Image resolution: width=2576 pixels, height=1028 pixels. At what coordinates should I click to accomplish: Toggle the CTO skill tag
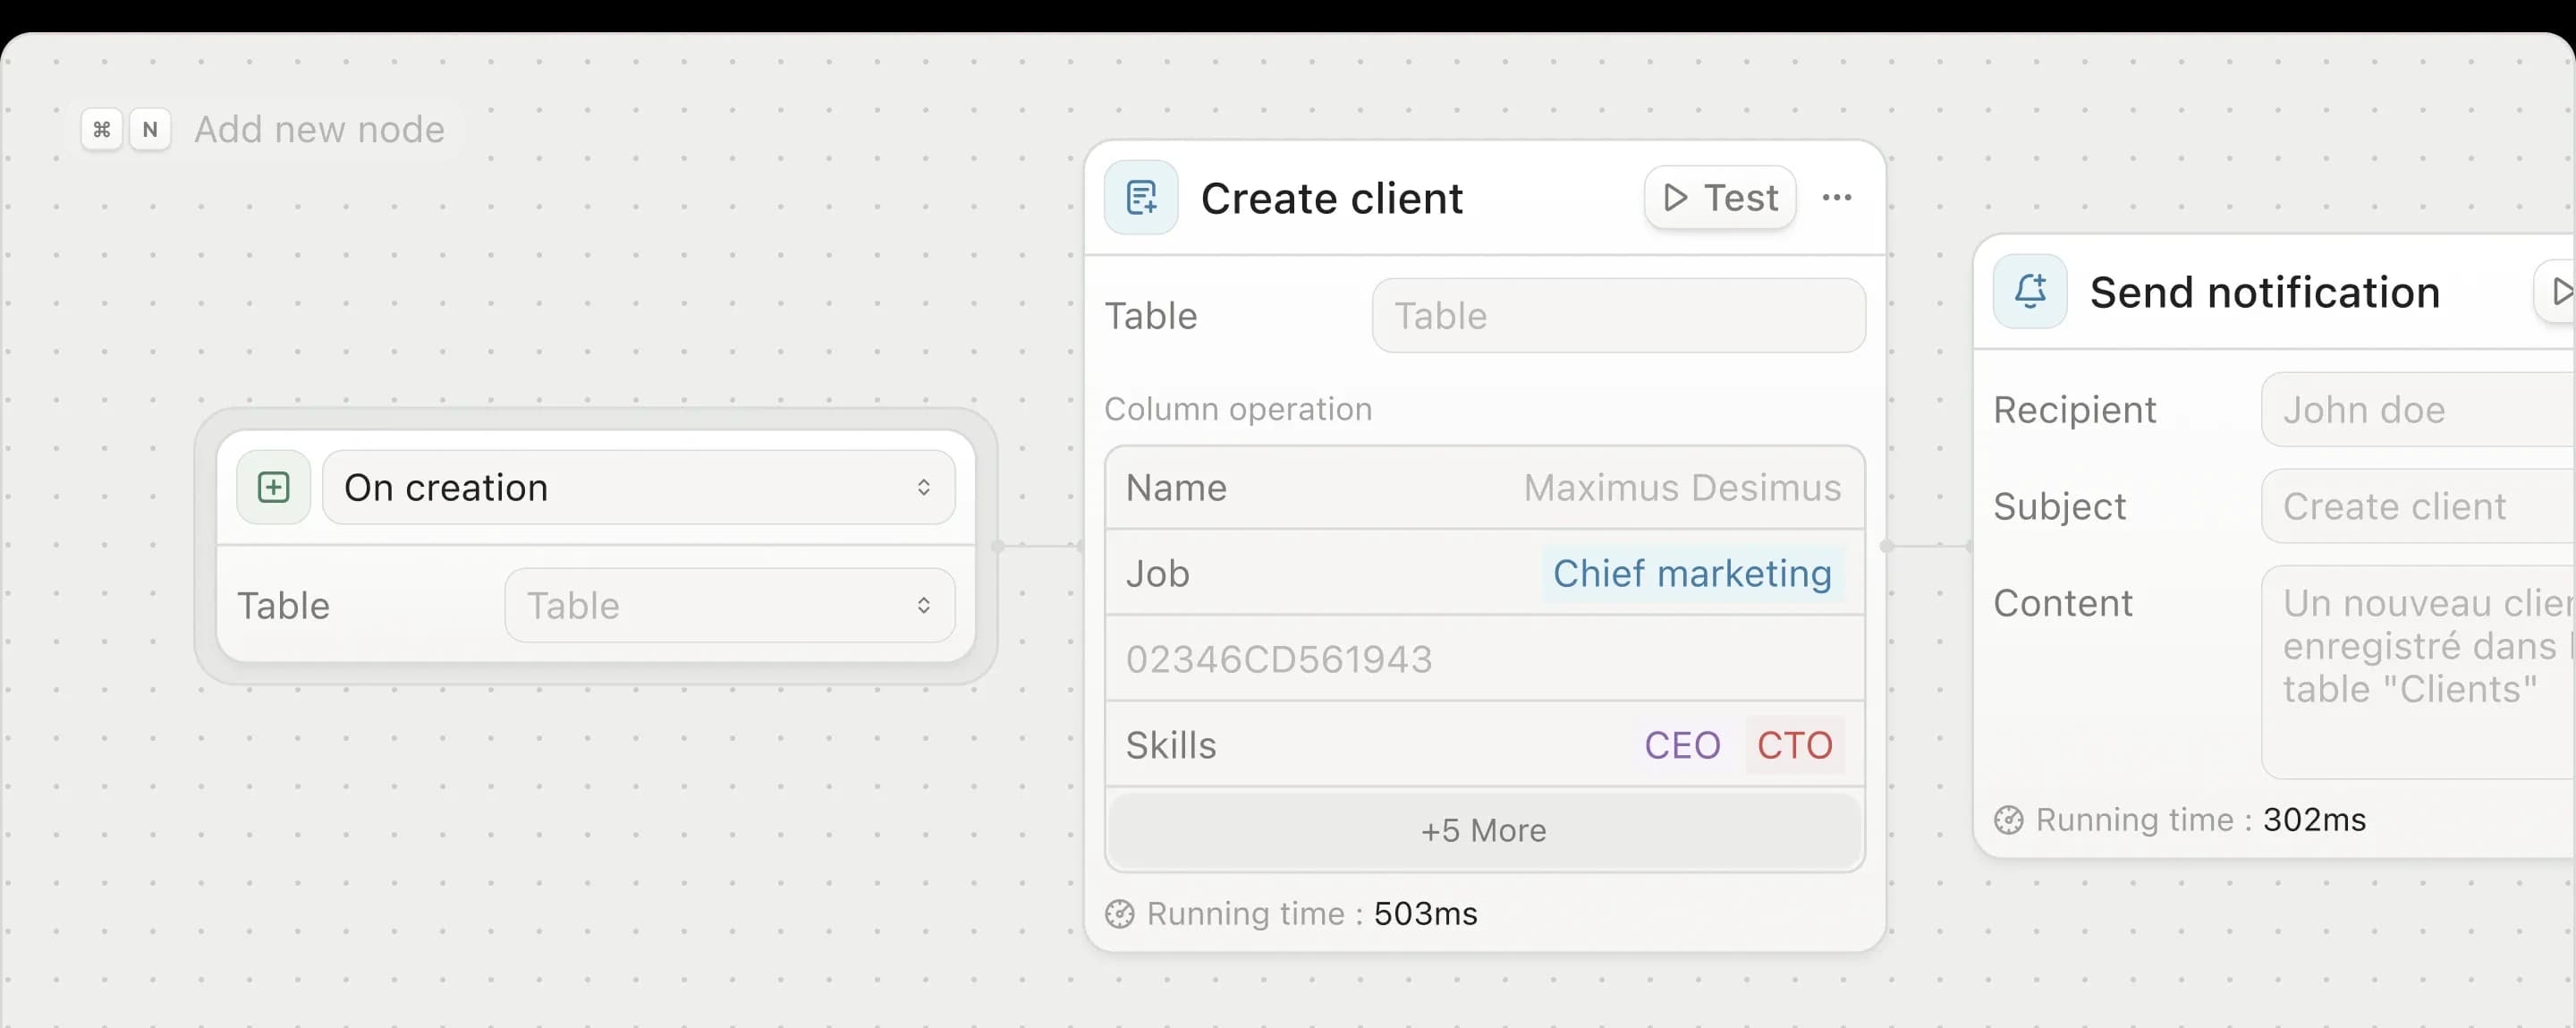(1794, 744)
